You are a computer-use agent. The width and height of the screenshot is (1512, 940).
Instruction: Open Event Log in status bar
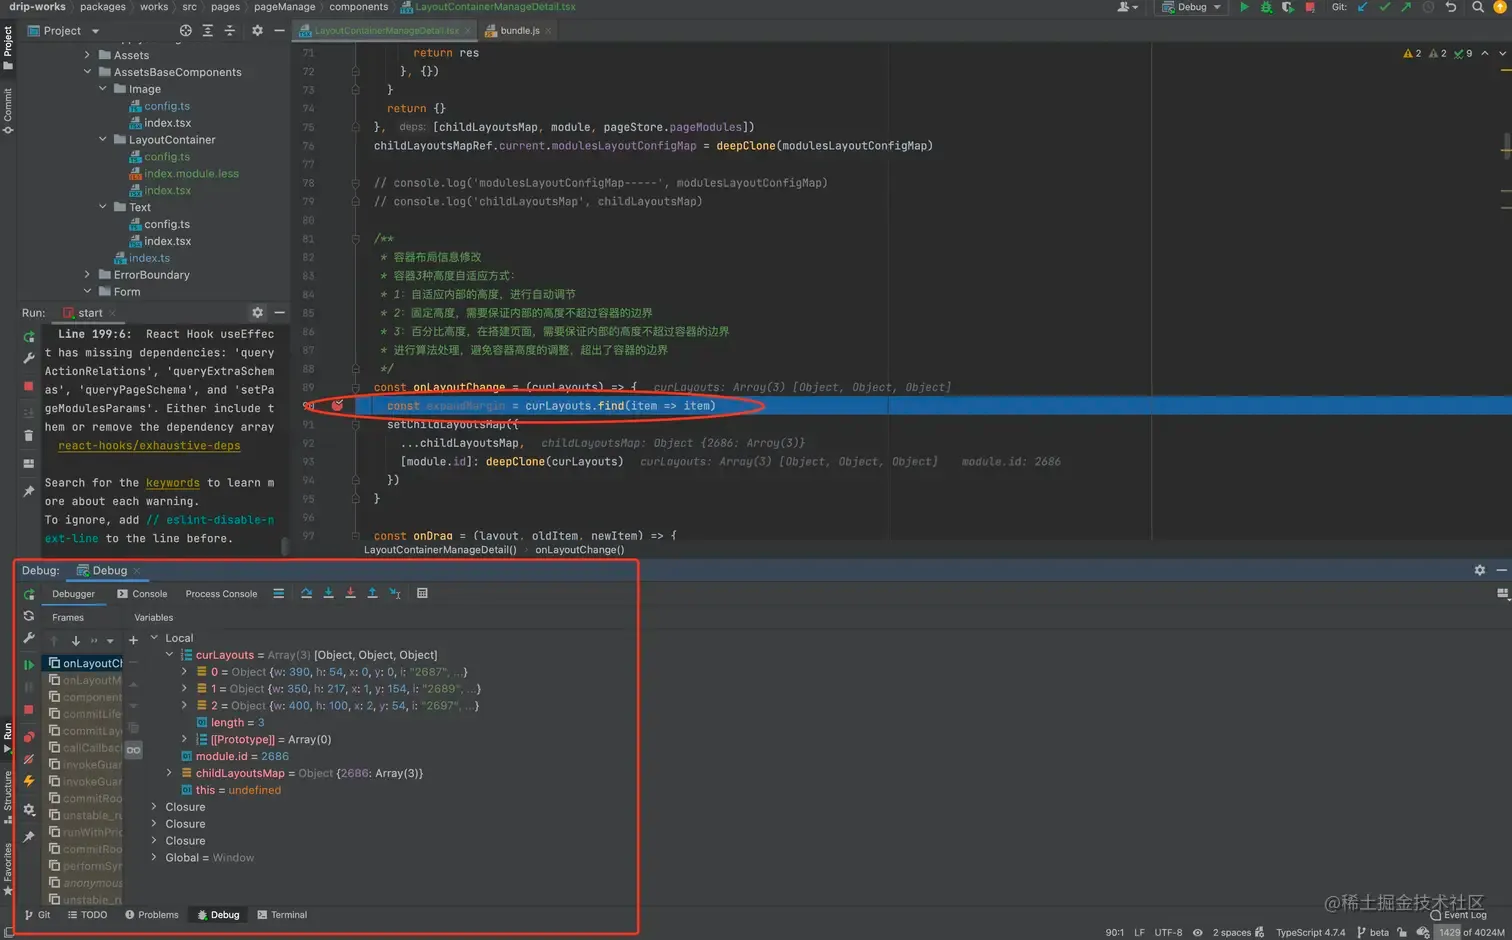1458,915
